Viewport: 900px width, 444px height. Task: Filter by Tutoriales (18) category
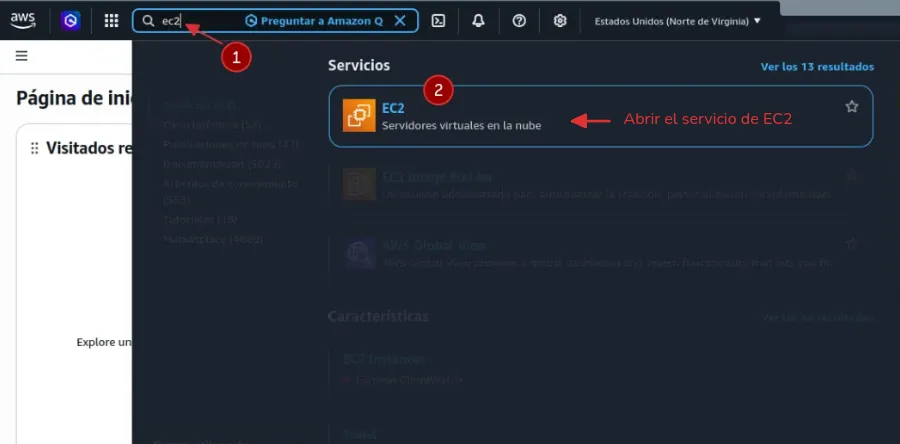[x=200, y=219]
